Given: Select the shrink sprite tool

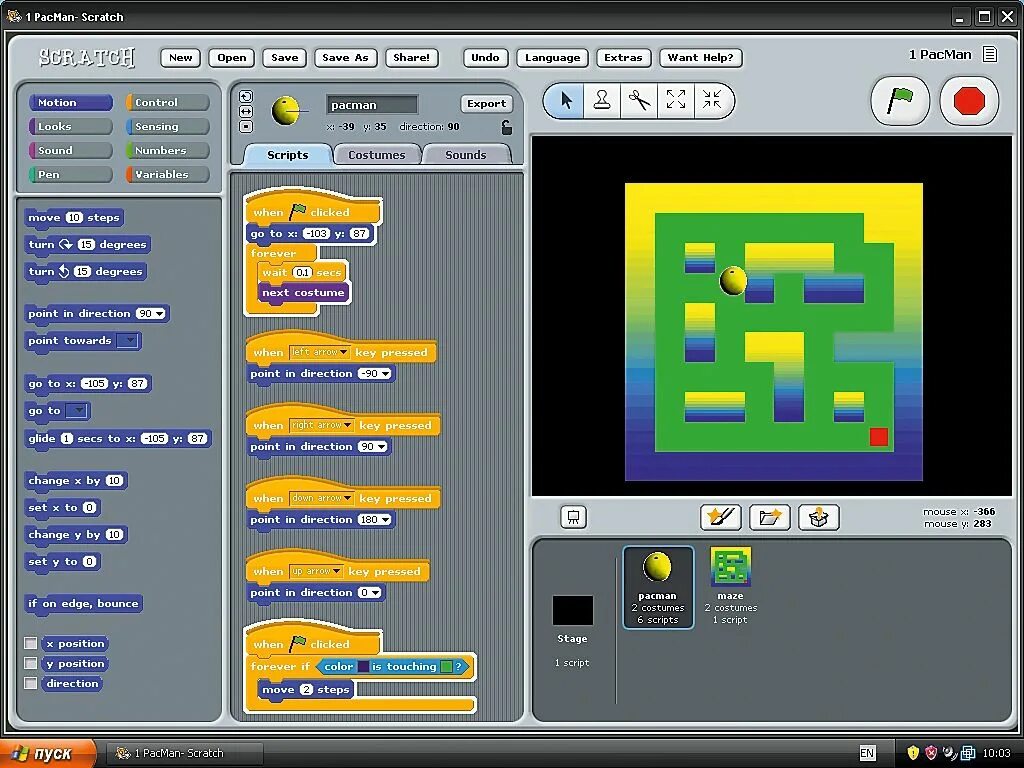Looking at the screenshot, I should pos(712,101).
